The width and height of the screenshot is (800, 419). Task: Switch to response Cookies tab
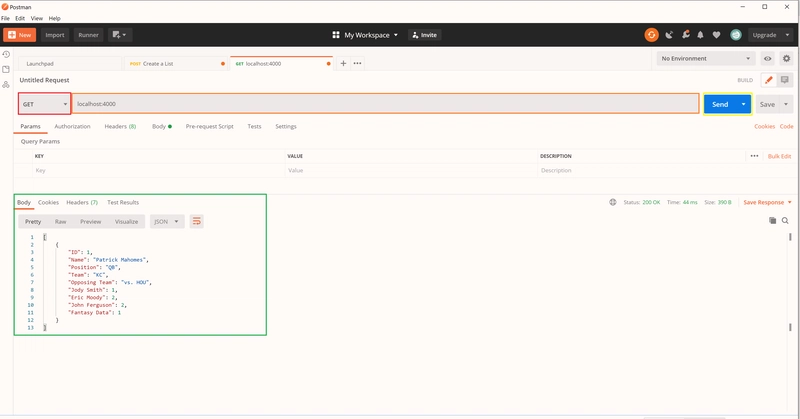48,202
